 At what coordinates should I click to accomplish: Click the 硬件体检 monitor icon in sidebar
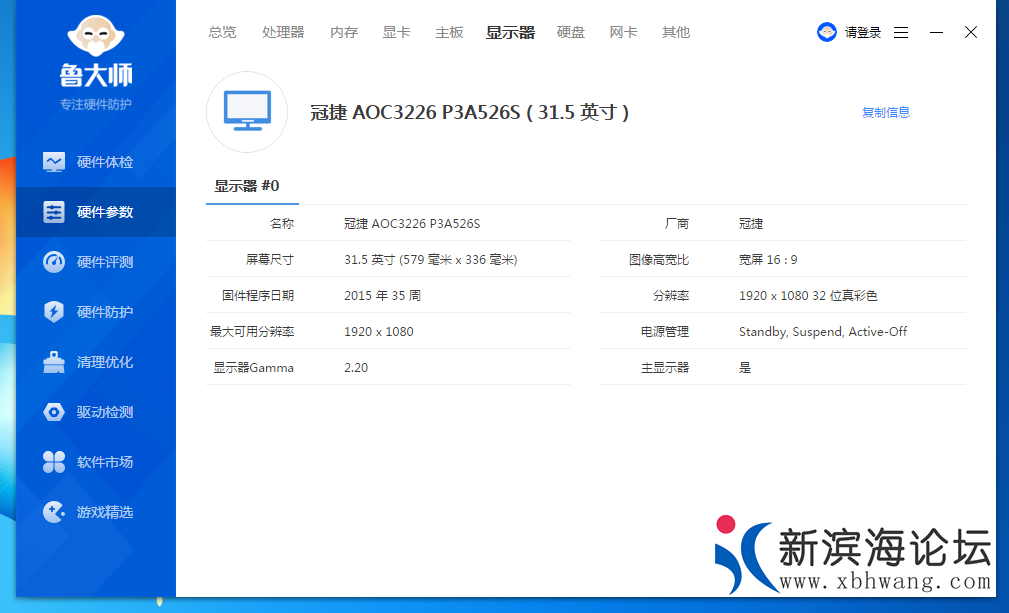pos(54,162)
